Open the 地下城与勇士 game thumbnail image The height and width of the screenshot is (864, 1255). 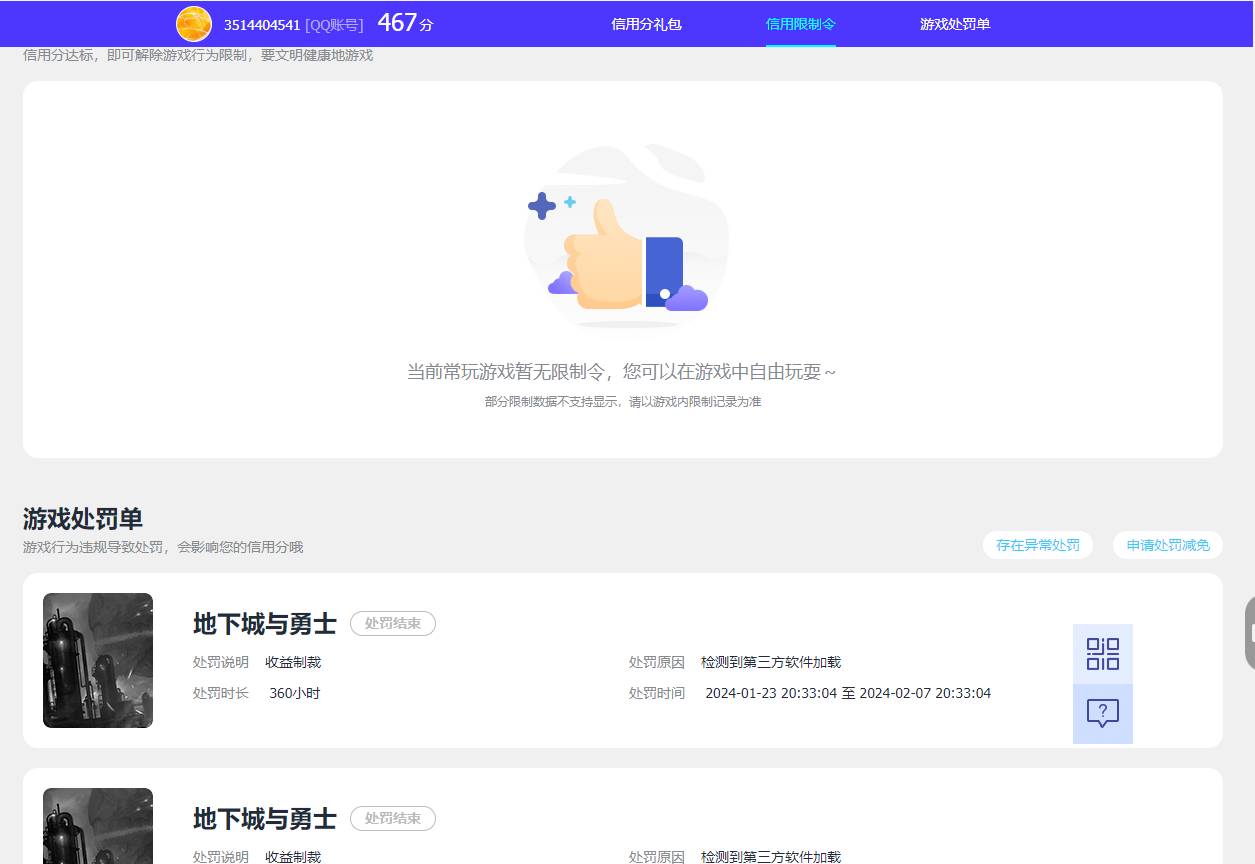tap(97, 660)
